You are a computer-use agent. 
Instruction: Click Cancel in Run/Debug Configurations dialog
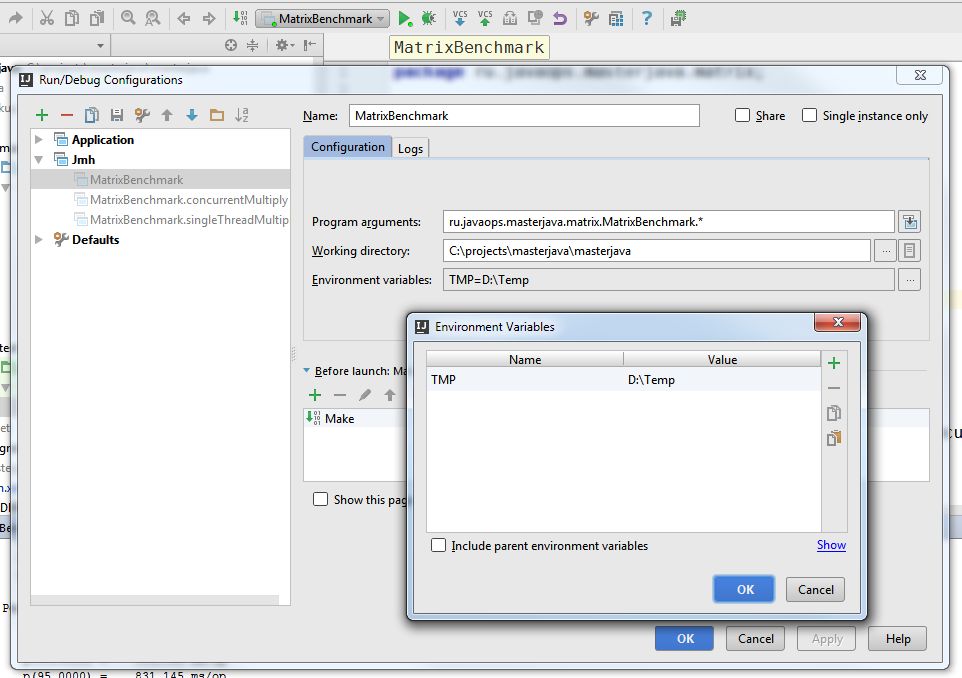(x=755, y=639)
